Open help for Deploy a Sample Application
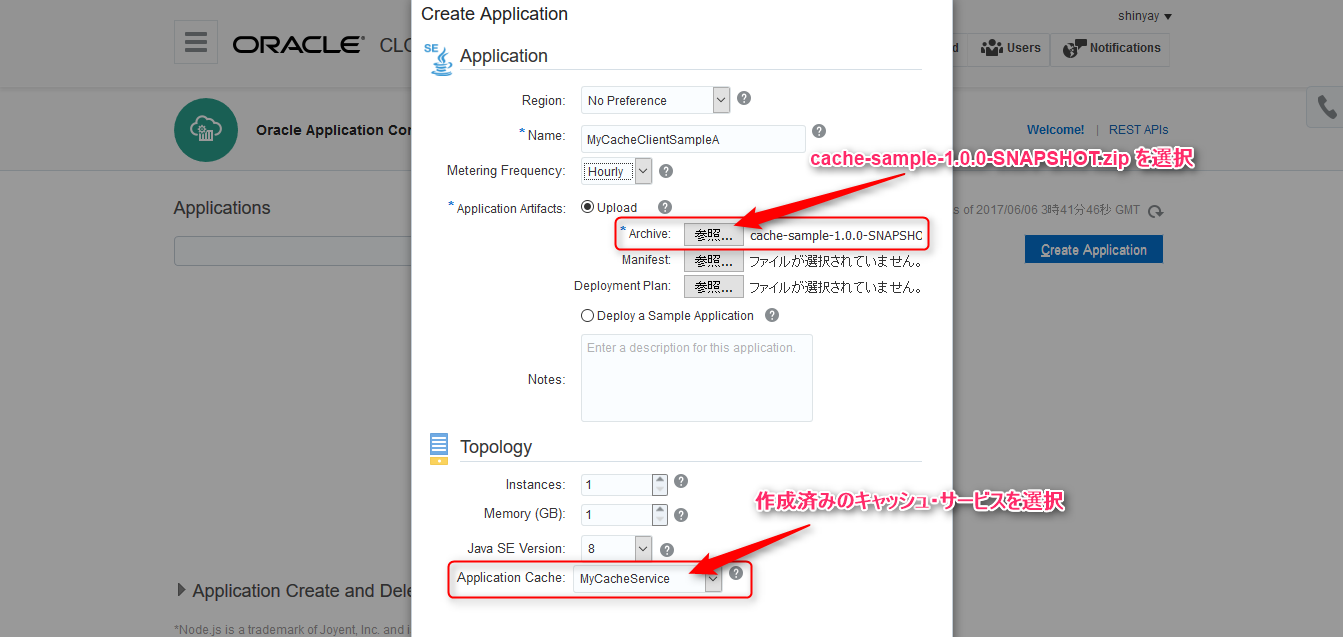1343x637 pixels. [772, 315]
